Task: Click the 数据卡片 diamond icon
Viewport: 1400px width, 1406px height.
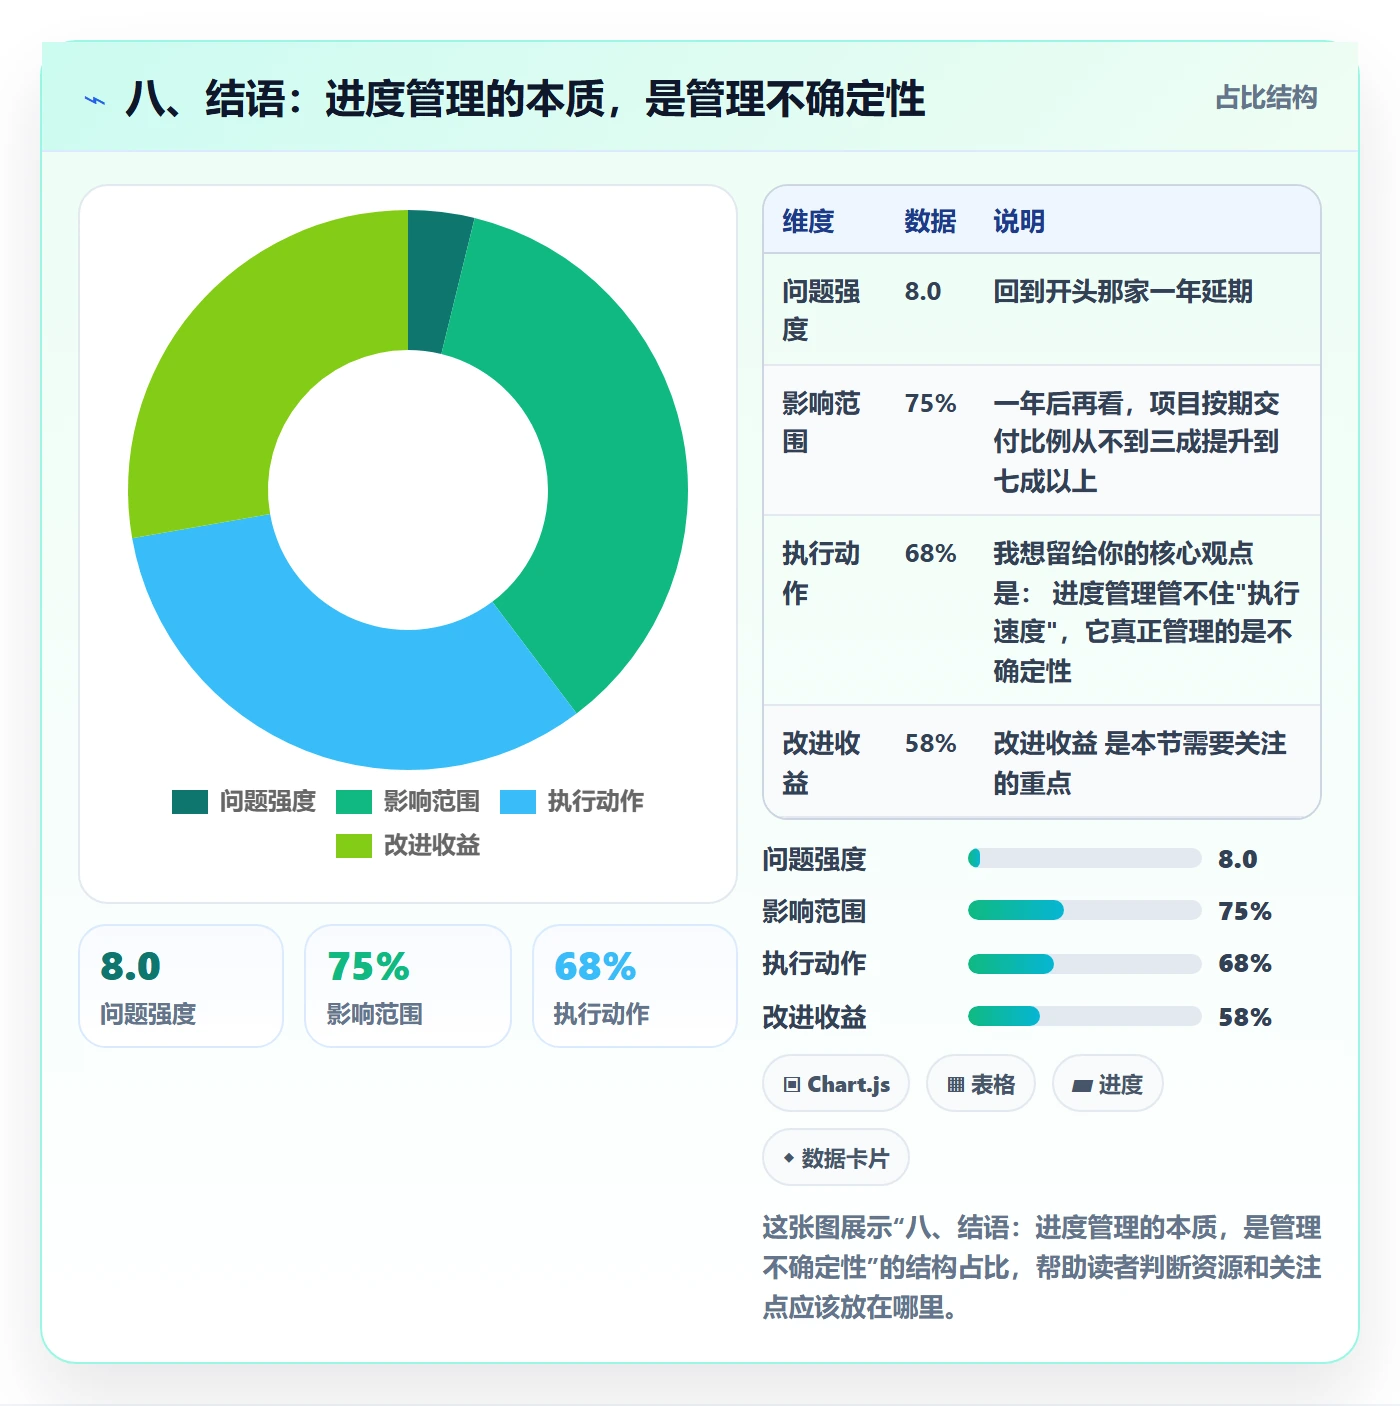Action: [789, 1159]
